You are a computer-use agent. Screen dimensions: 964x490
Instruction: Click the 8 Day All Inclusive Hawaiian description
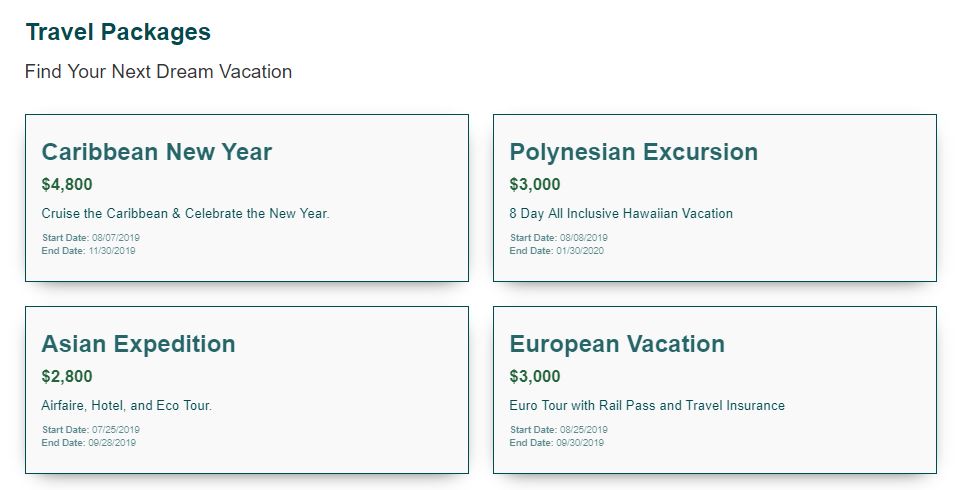pyautogui.click(x=621, y=214)
